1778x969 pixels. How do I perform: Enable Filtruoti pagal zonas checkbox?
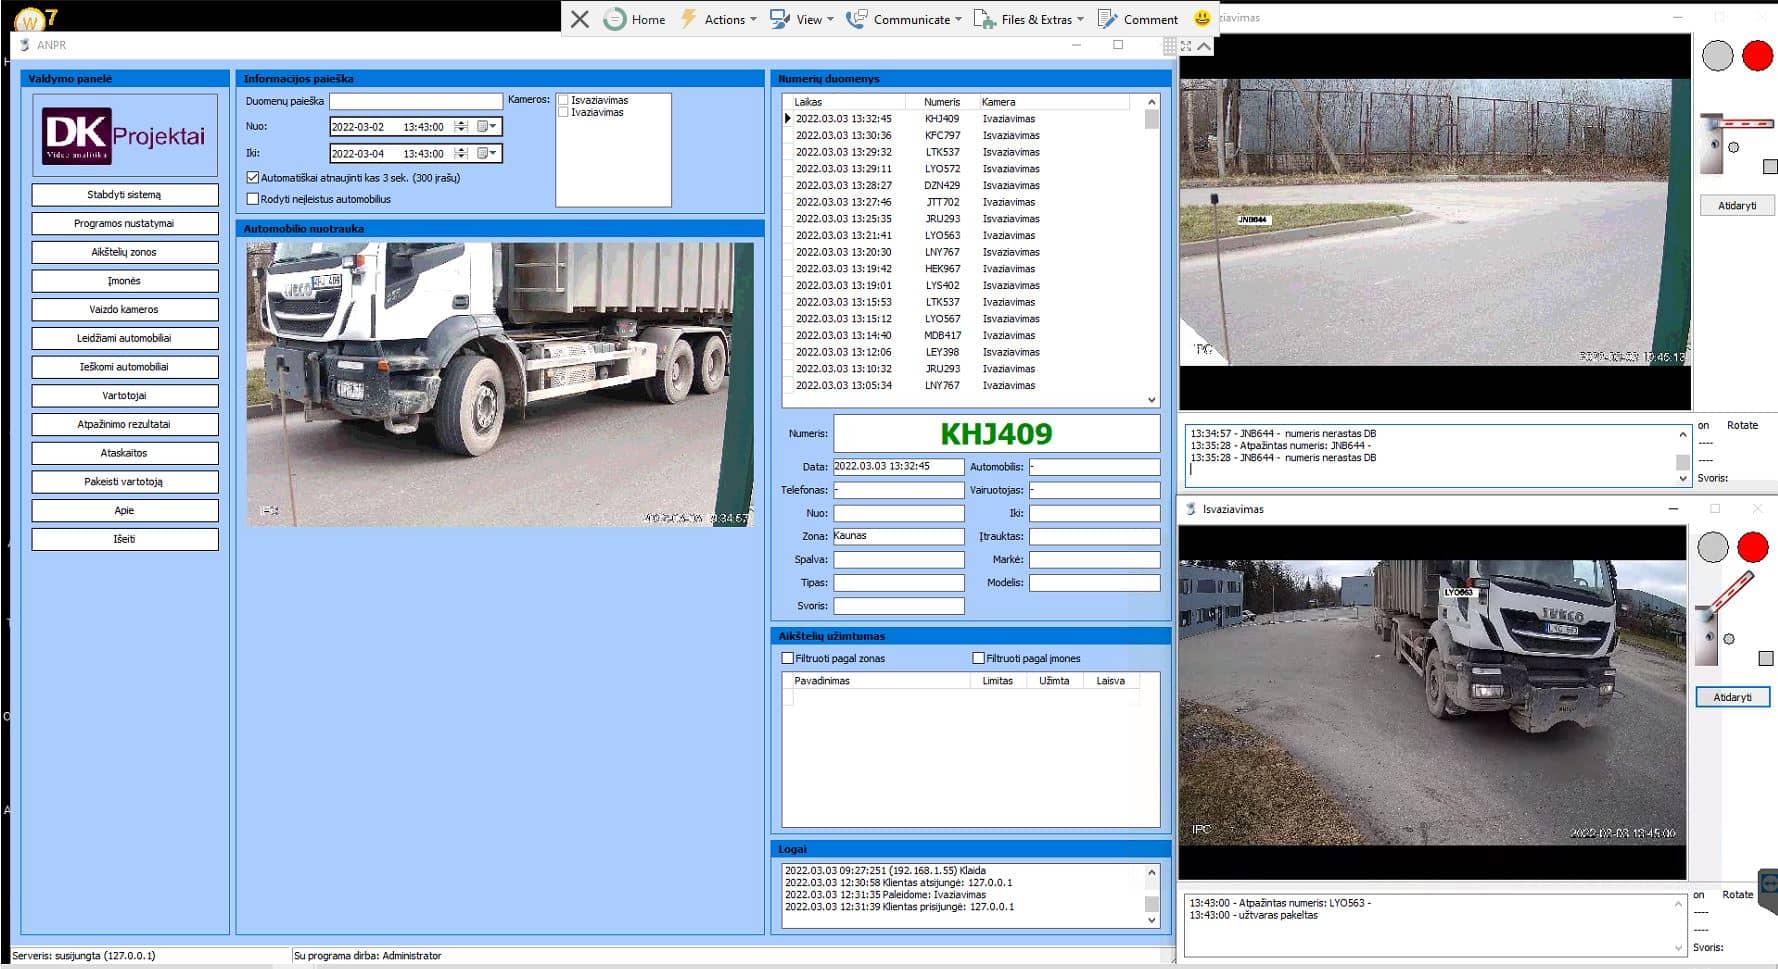[788, 659]
